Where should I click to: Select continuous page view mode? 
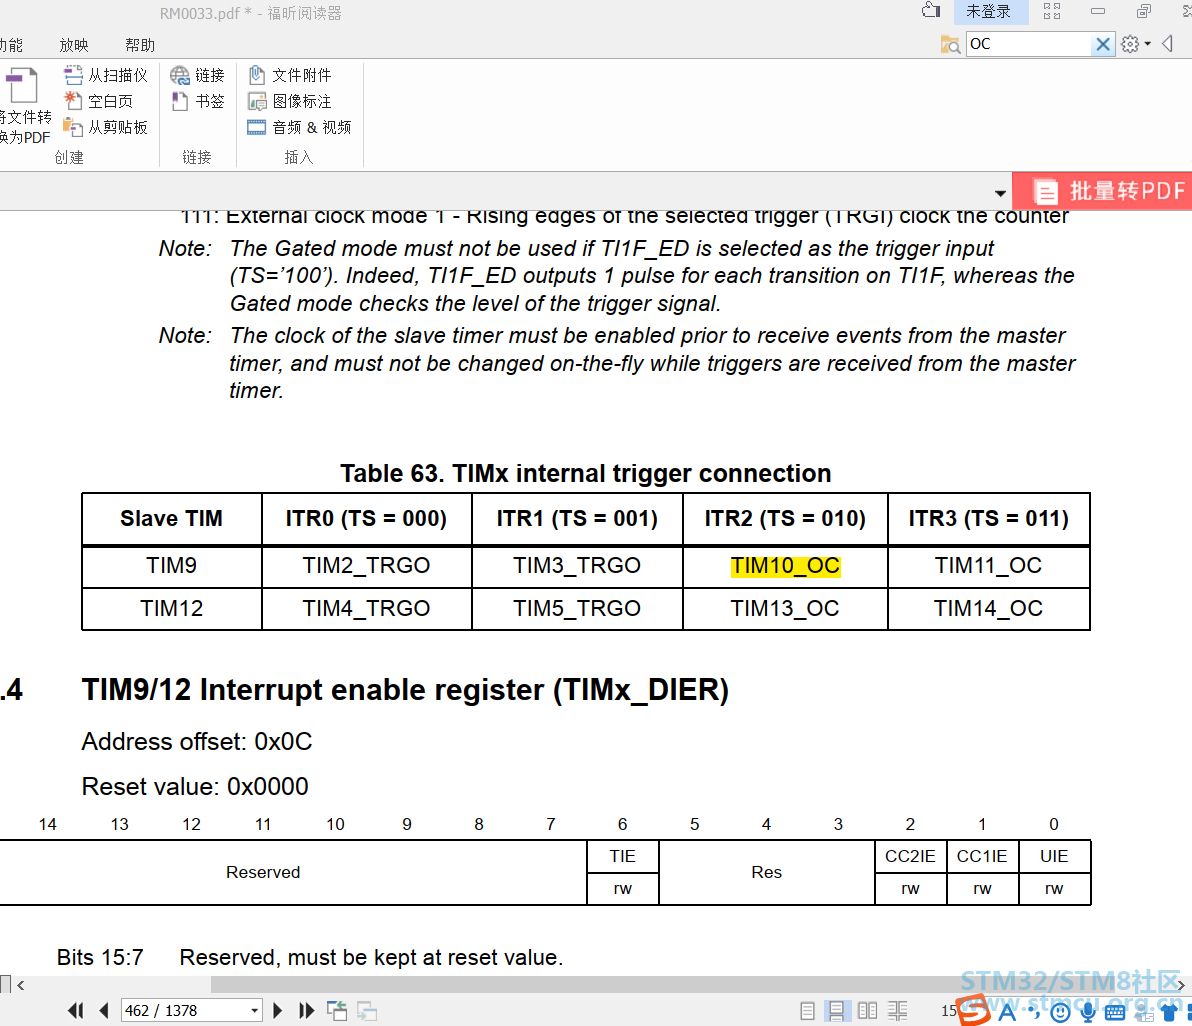click(836, 1010)
